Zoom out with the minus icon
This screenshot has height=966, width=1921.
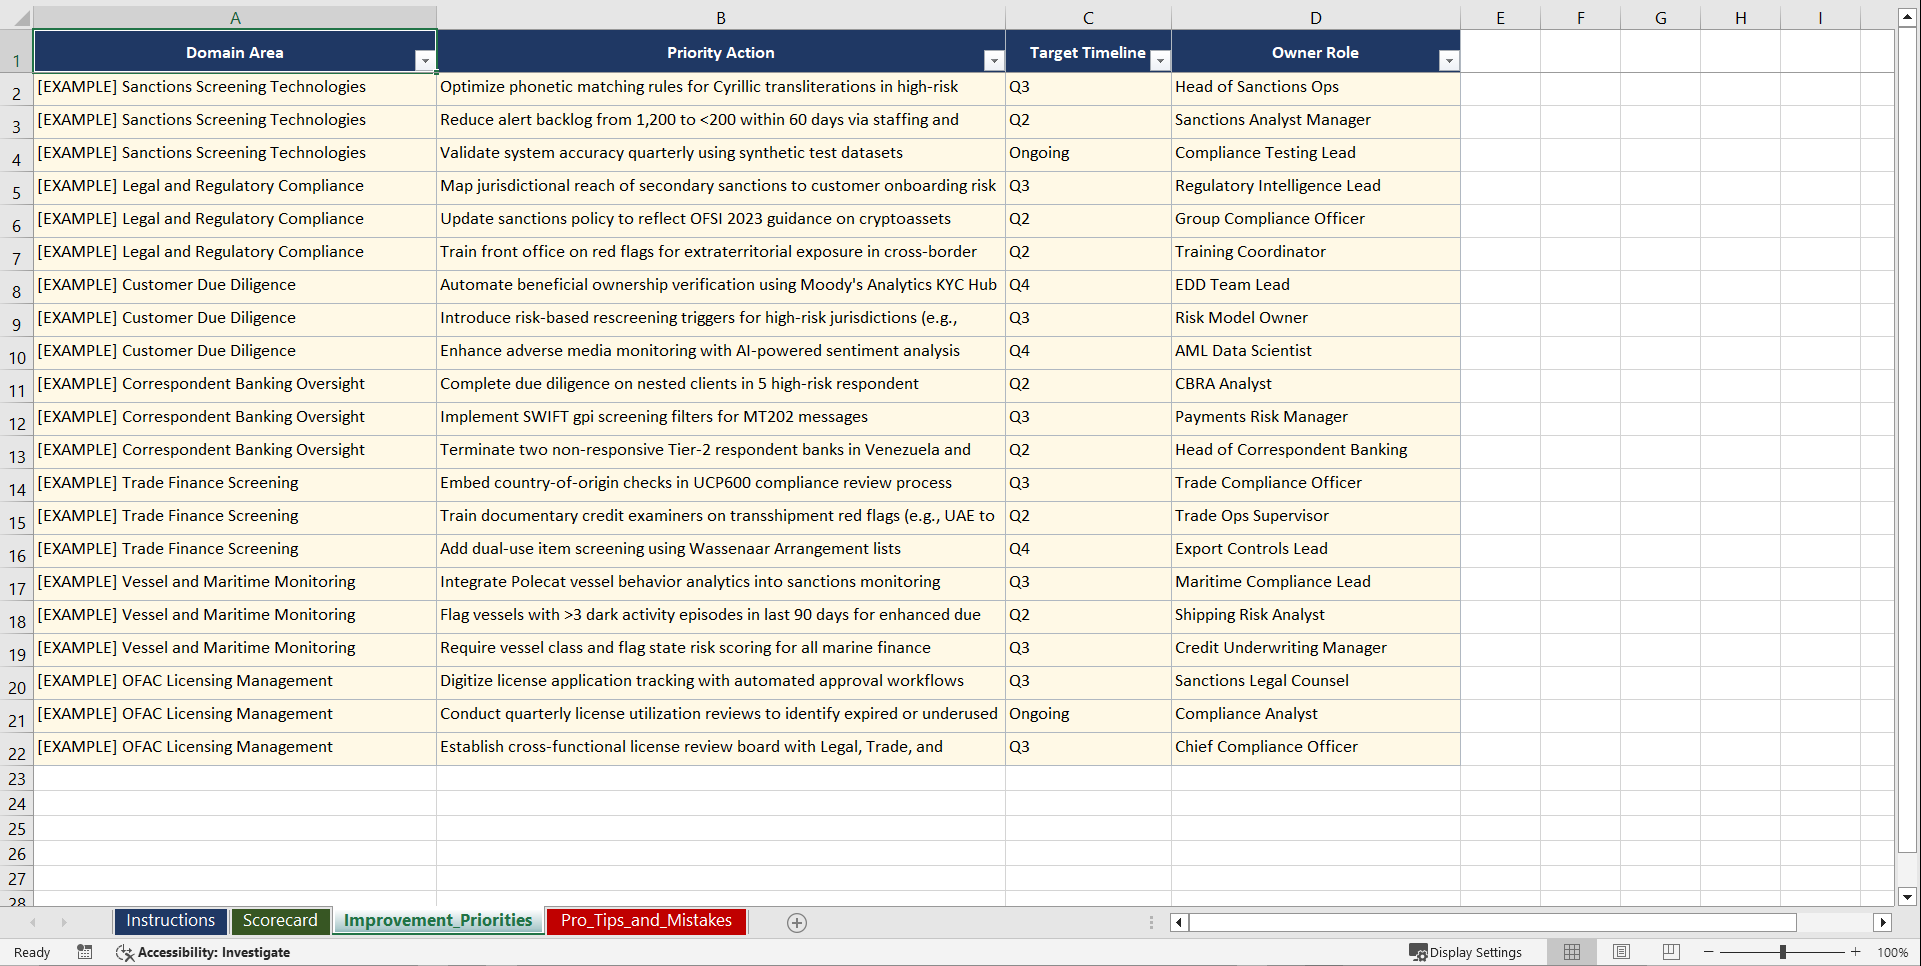coord(1708,952)
